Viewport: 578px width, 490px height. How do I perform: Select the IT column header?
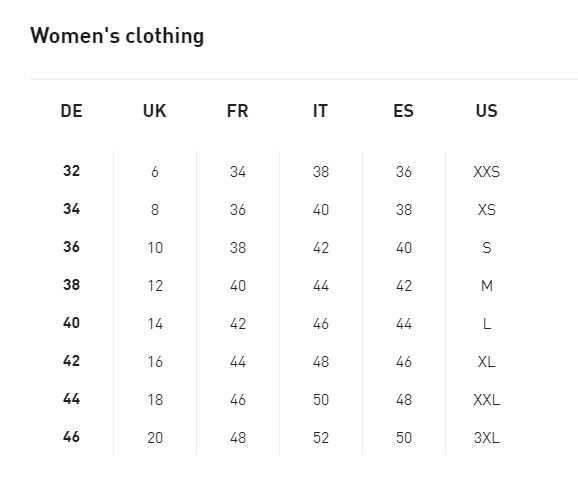point(320,111)
